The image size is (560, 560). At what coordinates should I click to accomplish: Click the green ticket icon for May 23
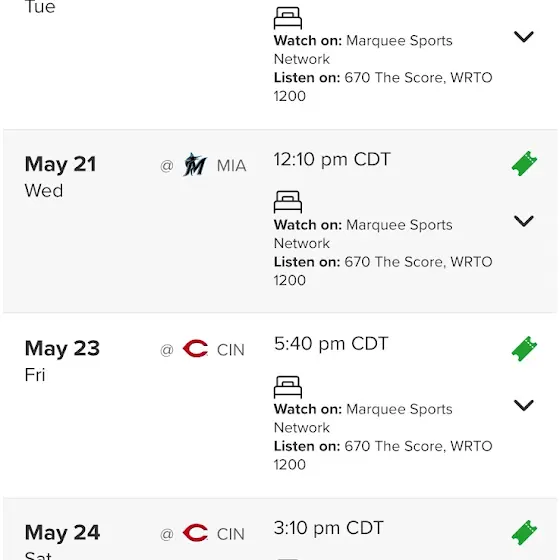tap(524, 349)
